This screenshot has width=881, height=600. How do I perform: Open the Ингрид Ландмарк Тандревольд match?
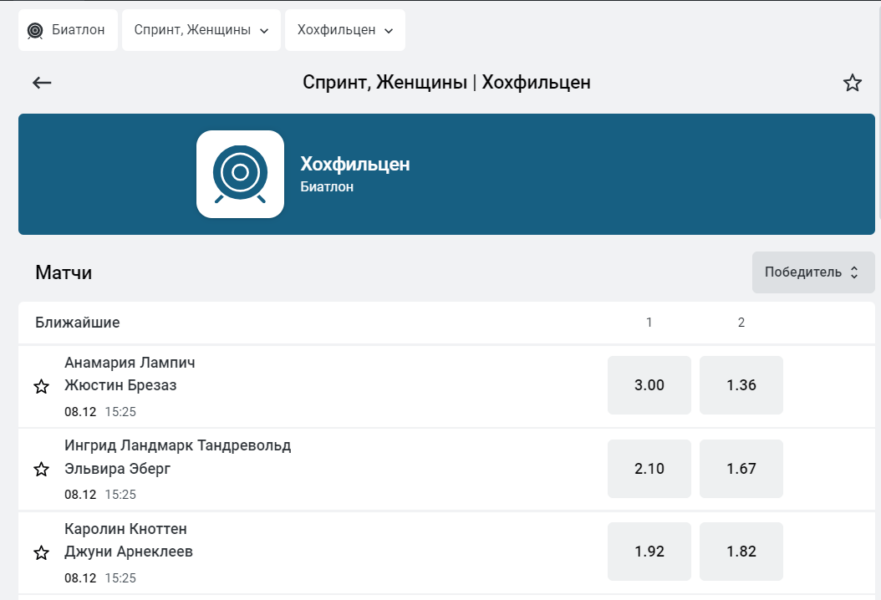click(x=178, y=445)
